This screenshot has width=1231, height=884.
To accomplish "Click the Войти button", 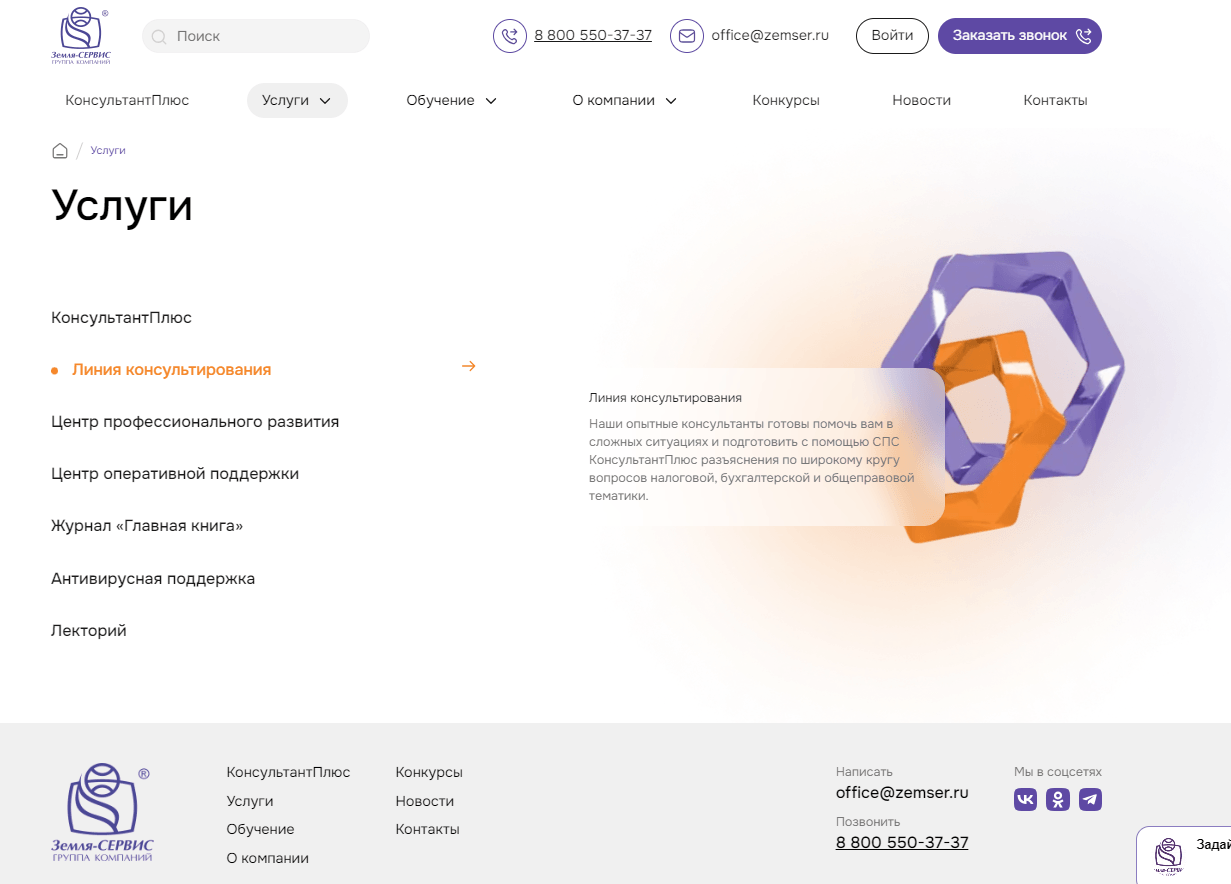I will point(892,36).
